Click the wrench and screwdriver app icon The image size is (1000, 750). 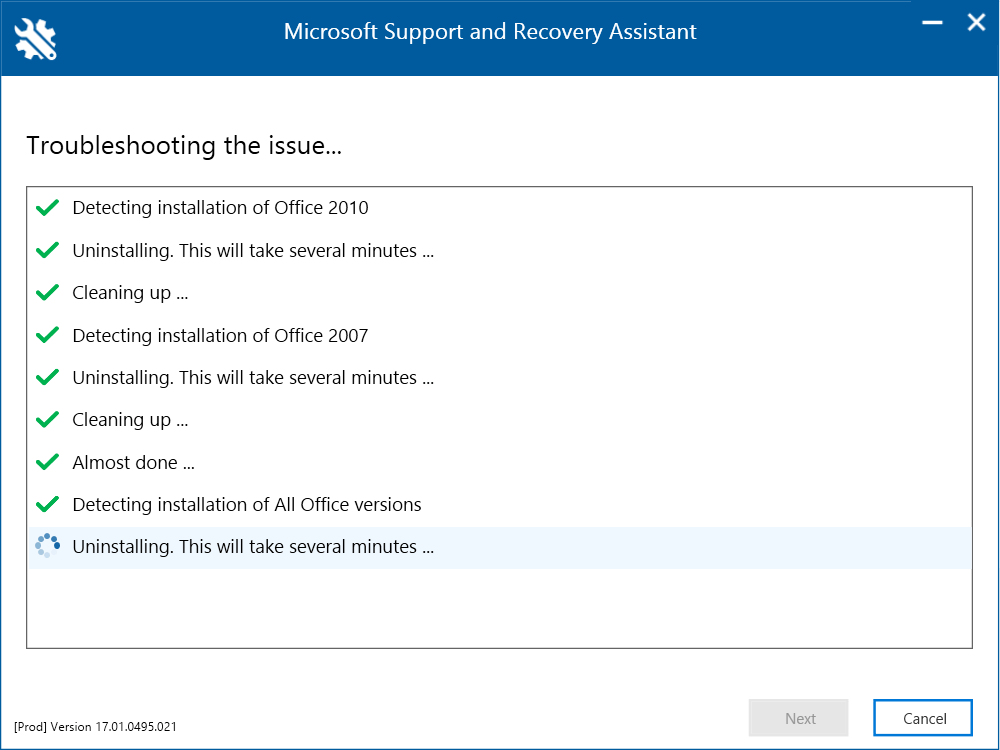coord(36,38)
